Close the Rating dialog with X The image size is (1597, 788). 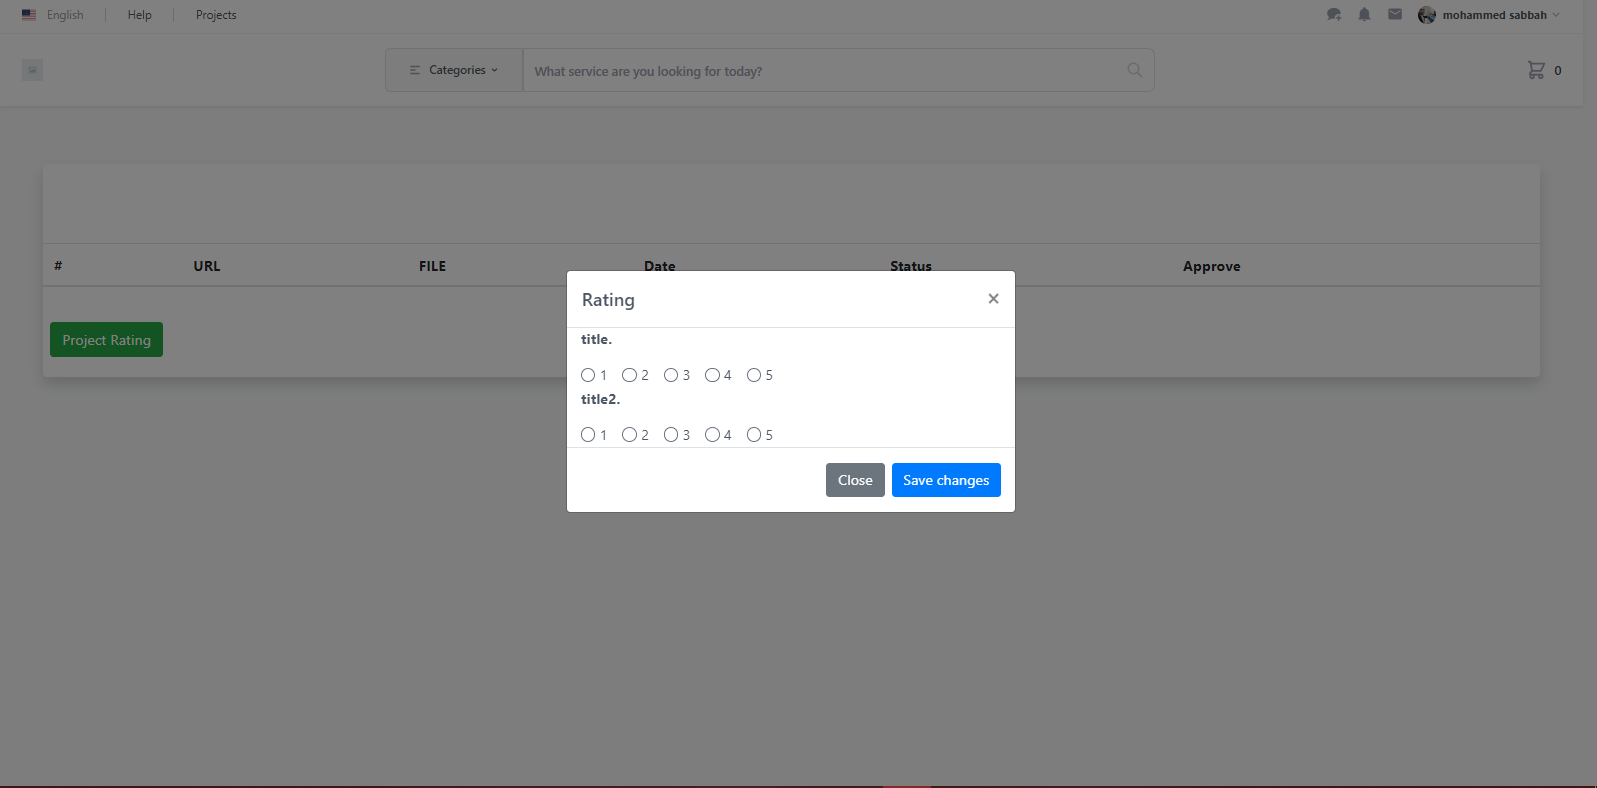[x=993, y=299]
